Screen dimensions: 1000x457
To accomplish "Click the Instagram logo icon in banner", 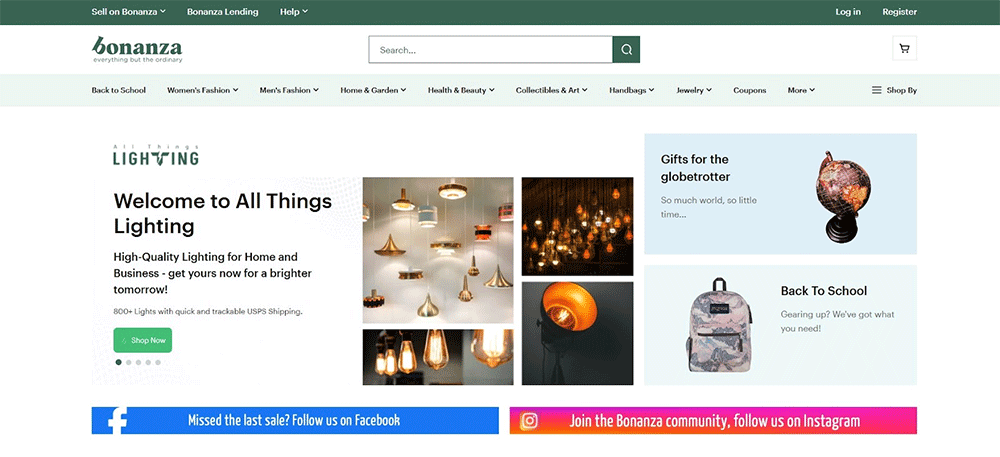I will tap(530, 421).
